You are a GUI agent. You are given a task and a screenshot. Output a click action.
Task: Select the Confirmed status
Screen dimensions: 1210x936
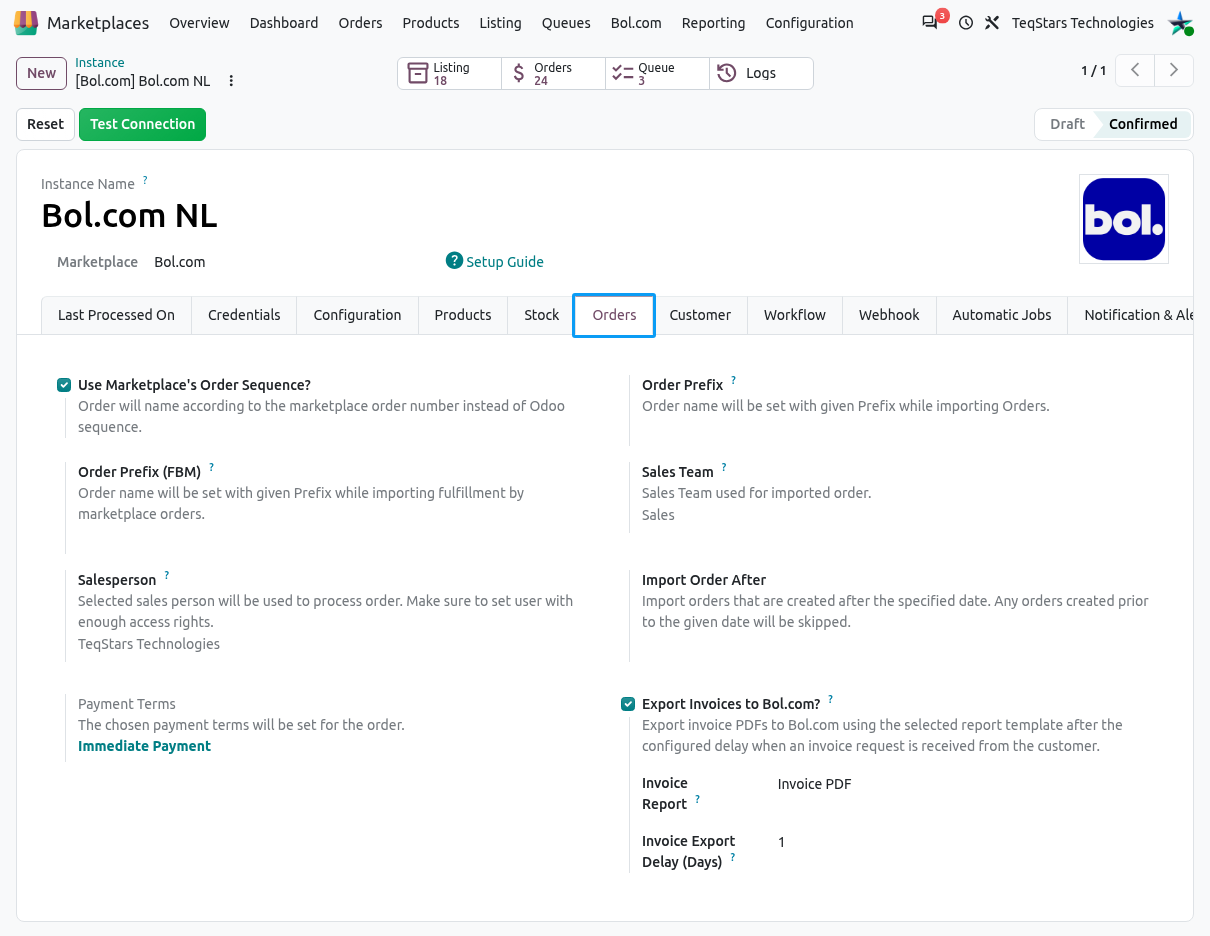pyautogui.click(x=1143, y=124)
